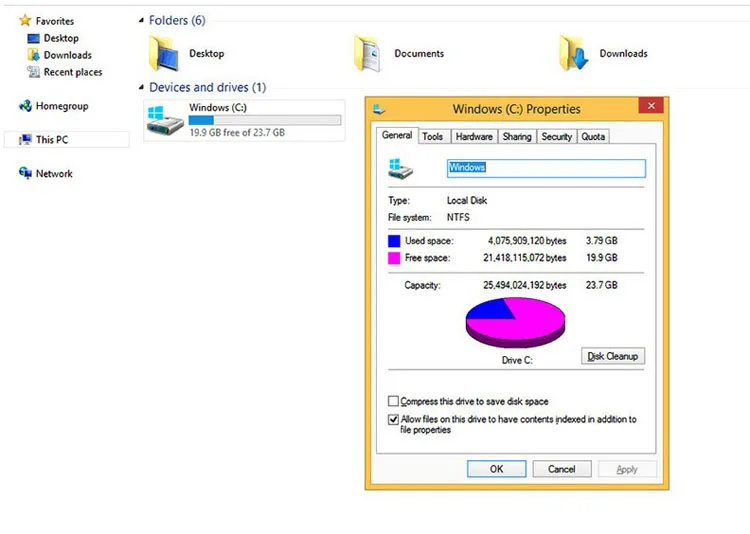Click the drive icon beside the name field
The height and width of the screenshot is (534, 750).
point(400,169)
